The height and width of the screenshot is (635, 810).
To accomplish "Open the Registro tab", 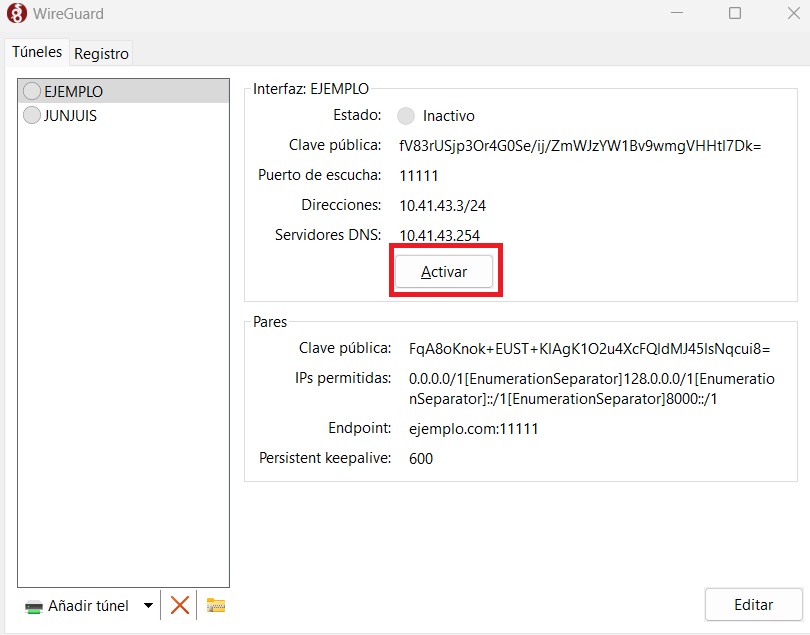I will coord(101,53).
